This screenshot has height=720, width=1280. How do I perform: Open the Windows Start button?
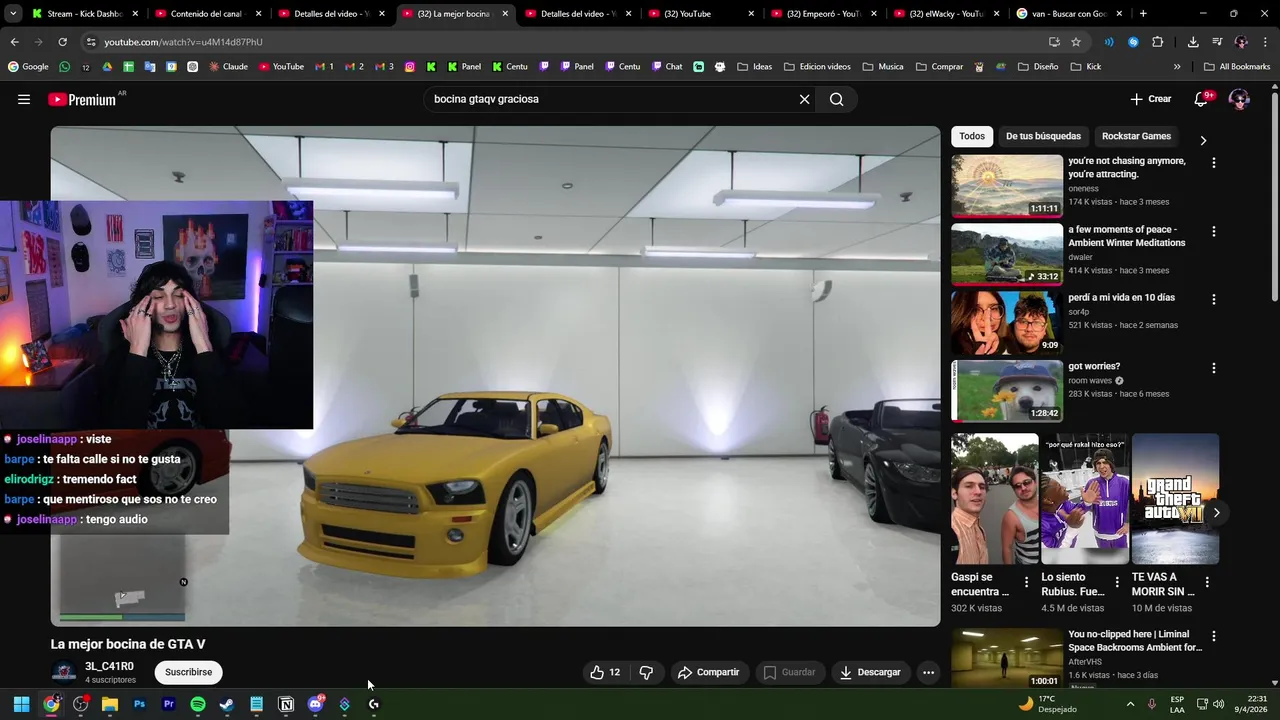[21, 704]
